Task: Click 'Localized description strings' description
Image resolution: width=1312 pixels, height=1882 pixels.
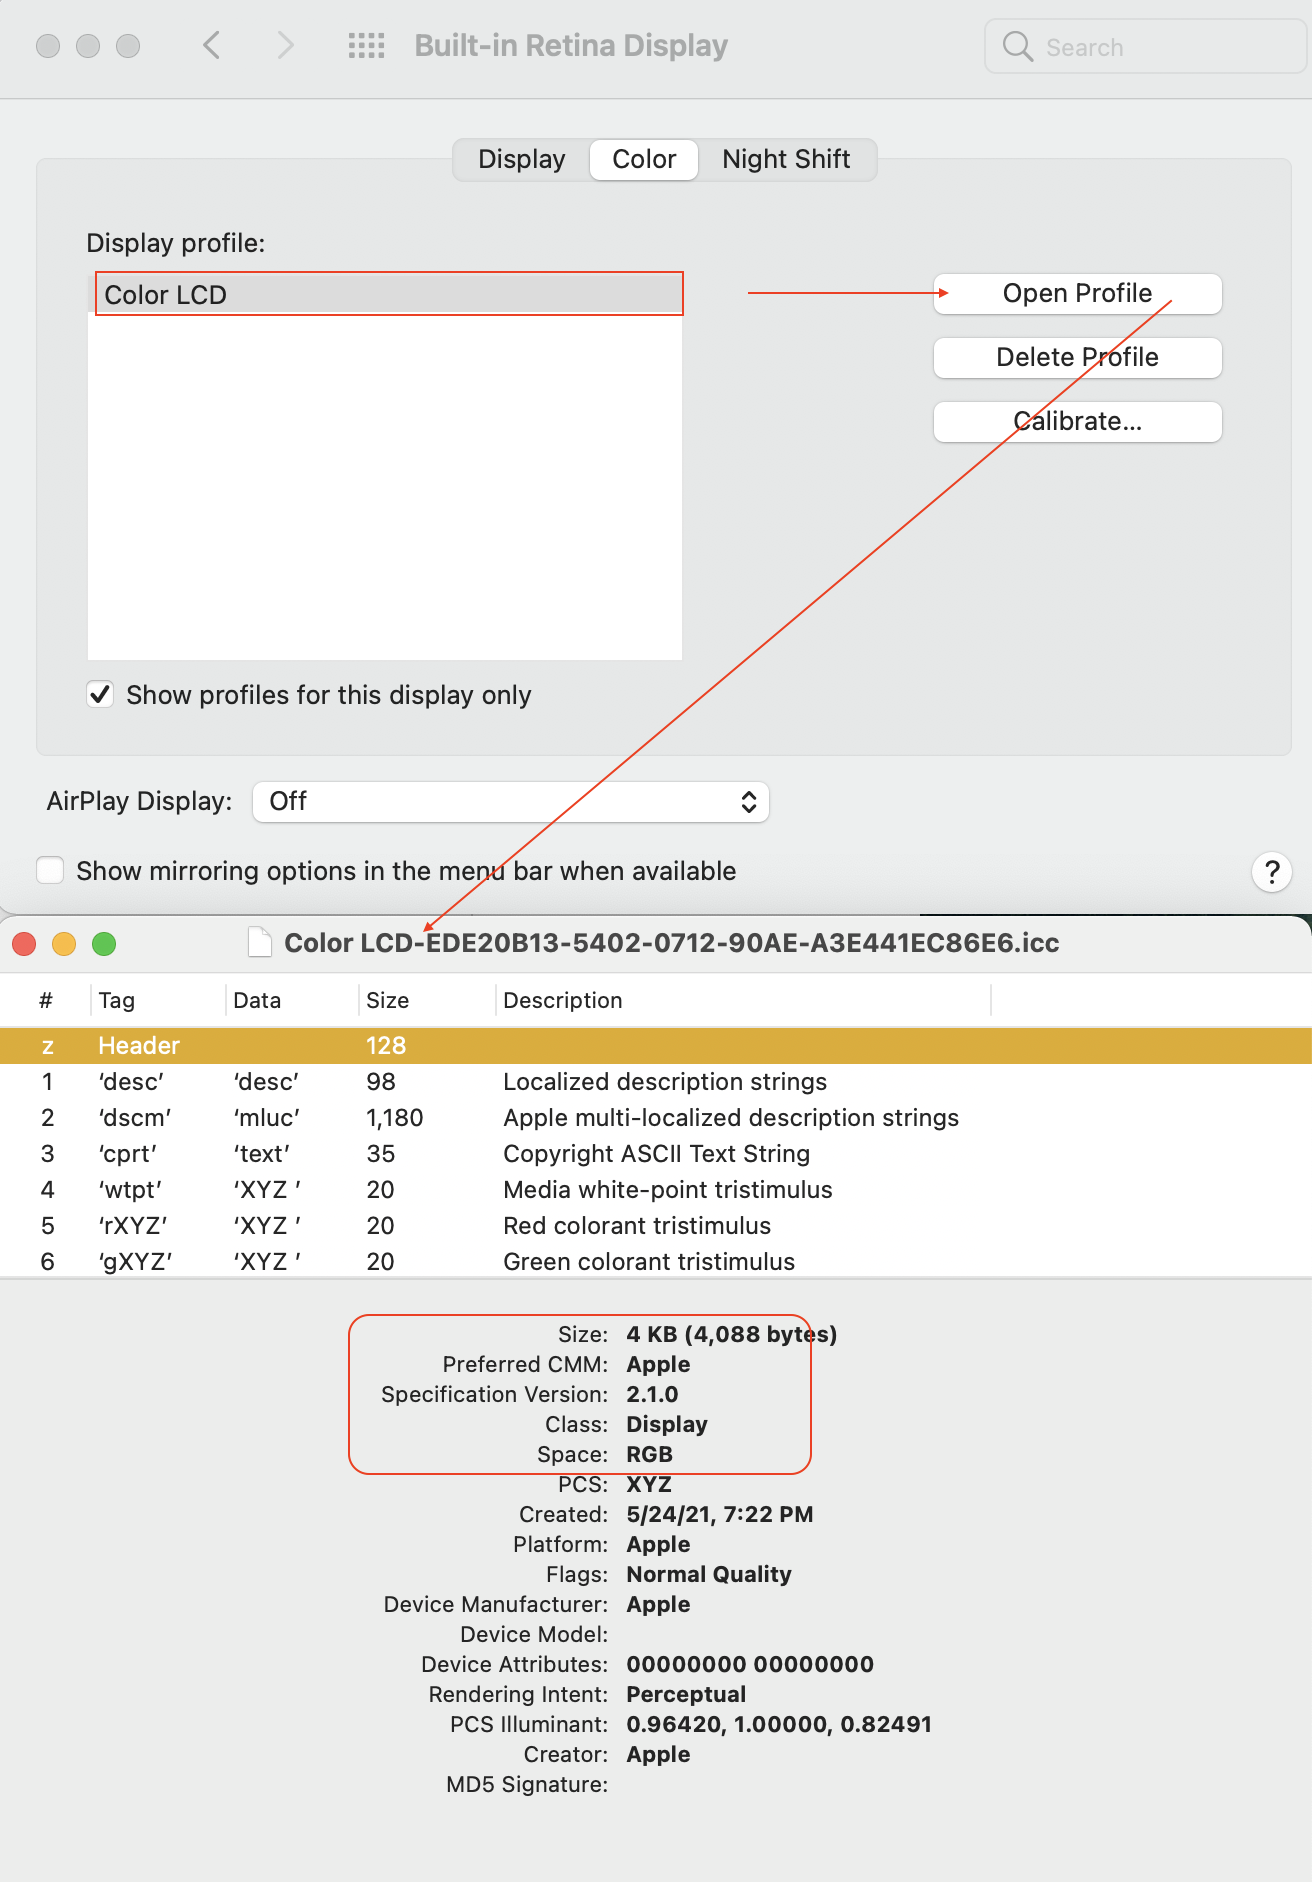Action: pyautogui.click(x=665, y=1082)
